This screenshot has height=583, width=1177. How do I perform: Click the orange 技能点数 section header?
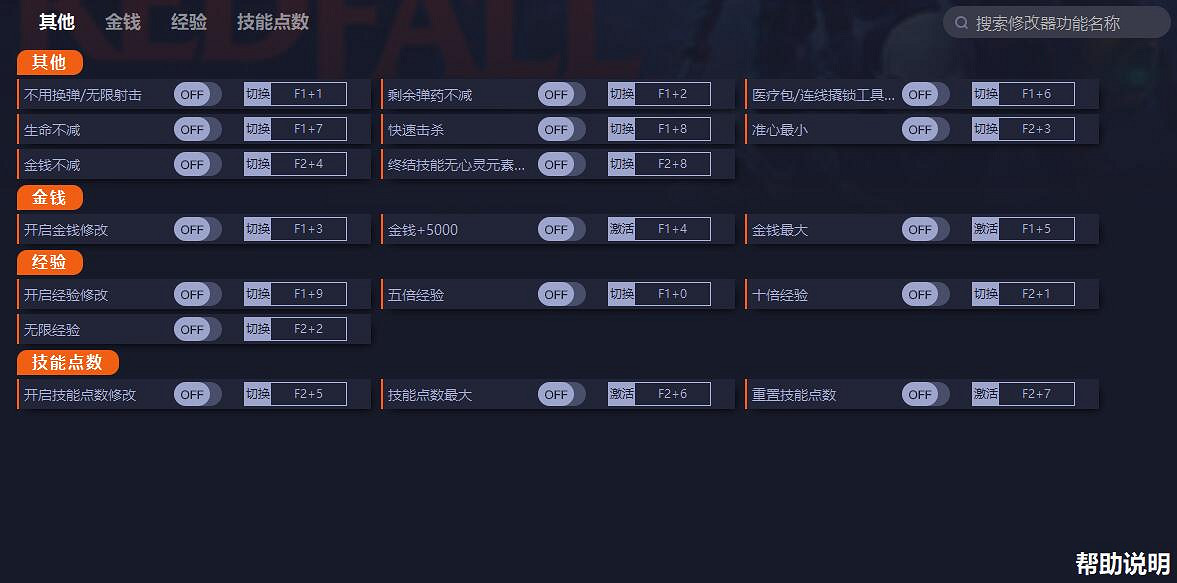pos(68,362)
